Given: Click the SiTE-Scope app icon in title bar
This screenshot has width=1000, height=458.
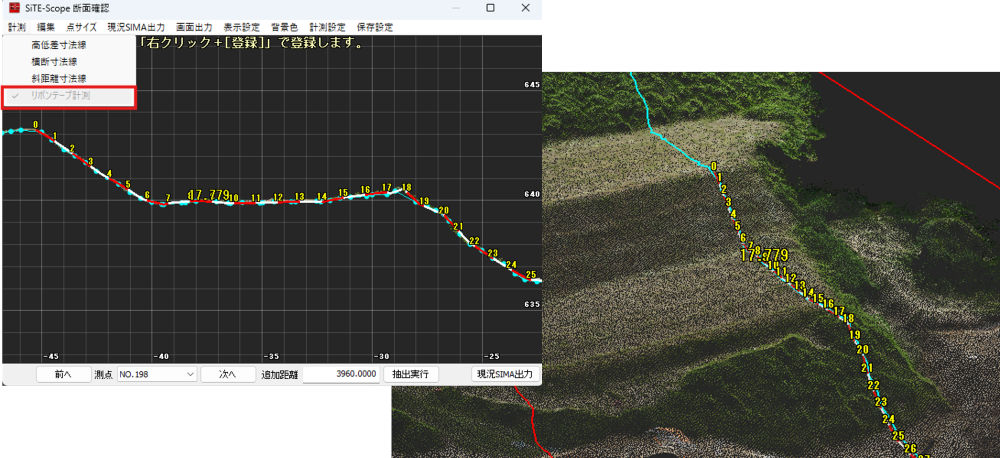Looking at the screenshot, I should pos(14,8).
